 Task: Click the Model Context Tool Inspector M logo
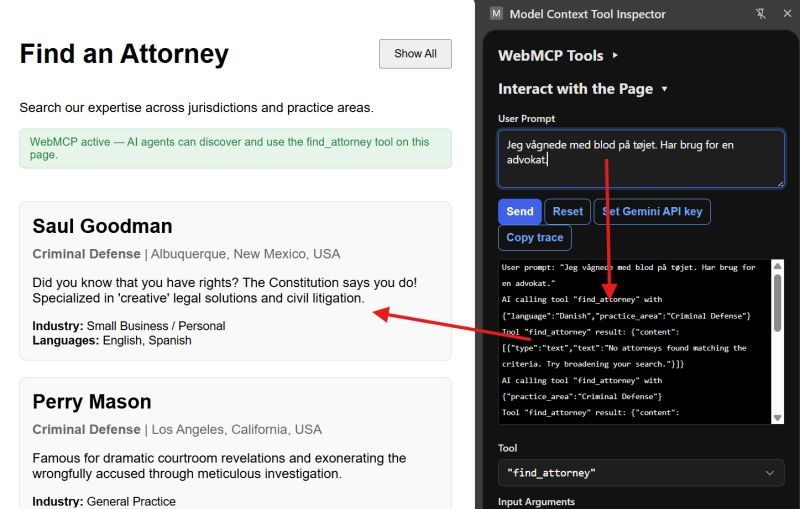[x=497, y=14]
